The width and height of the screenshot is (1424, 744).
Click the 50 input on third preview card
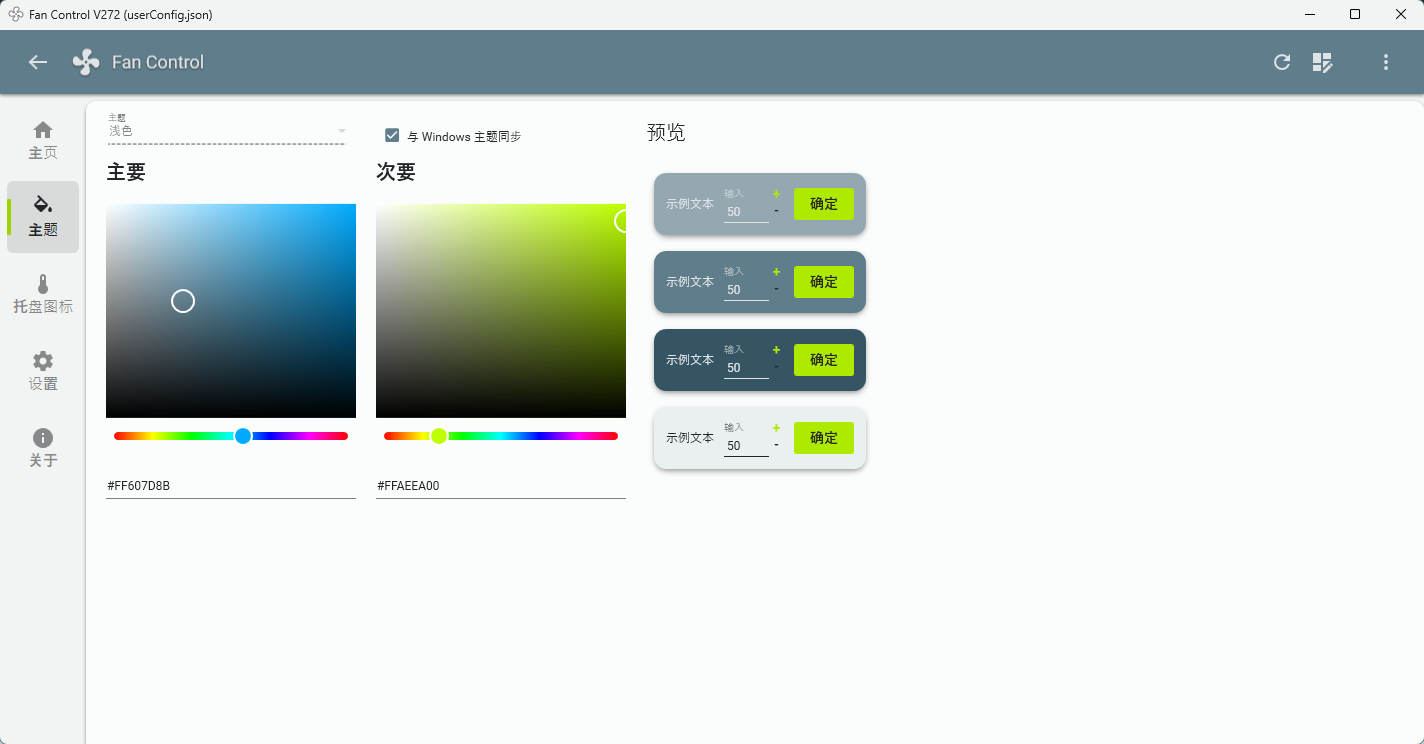click(746, 368)
